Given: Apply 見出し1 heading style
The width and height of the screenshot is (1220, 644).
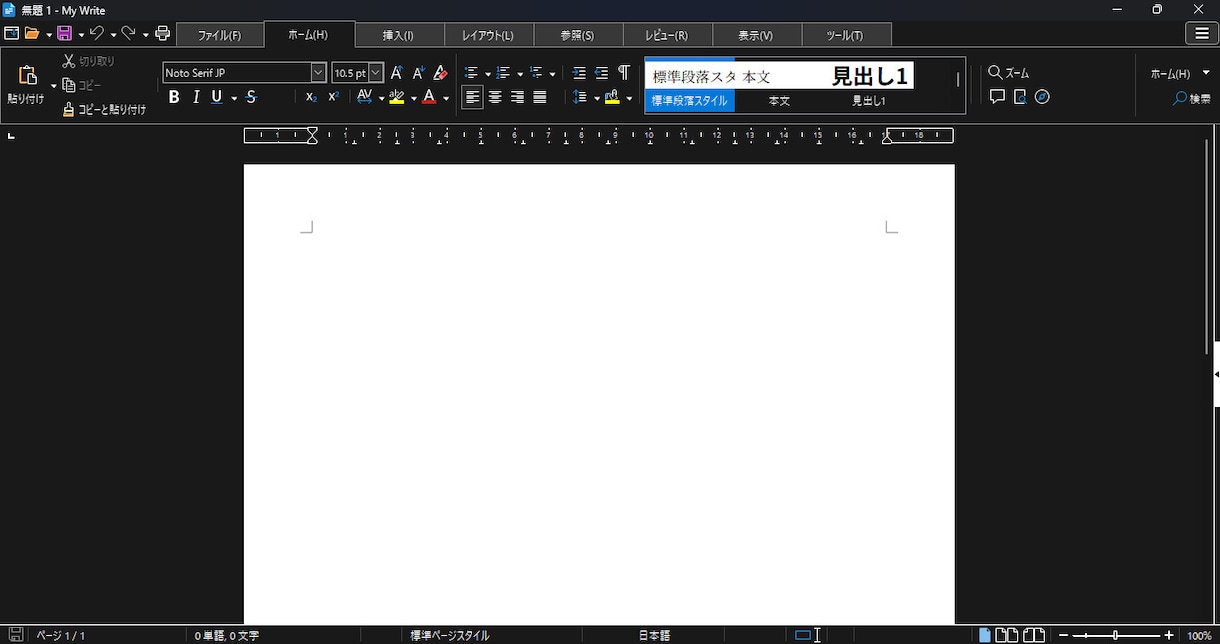Looking at the screenshot, I should (869, 86).
